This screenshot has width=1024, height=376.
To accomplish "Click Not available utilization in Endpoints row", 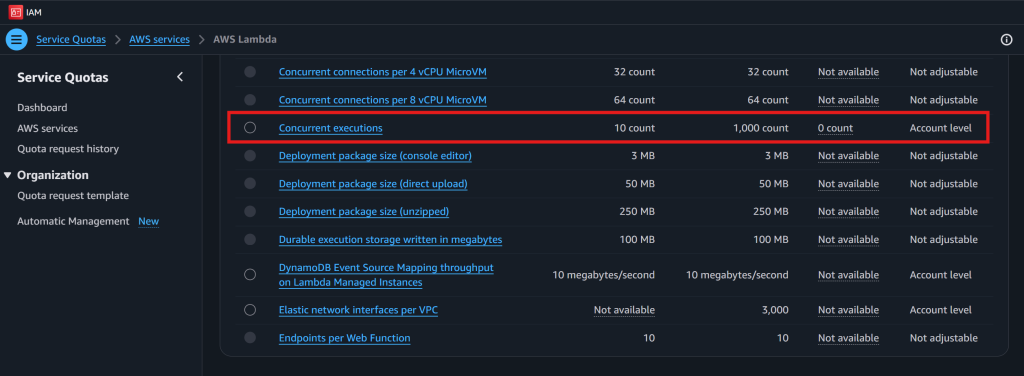I will pos(848,338).
